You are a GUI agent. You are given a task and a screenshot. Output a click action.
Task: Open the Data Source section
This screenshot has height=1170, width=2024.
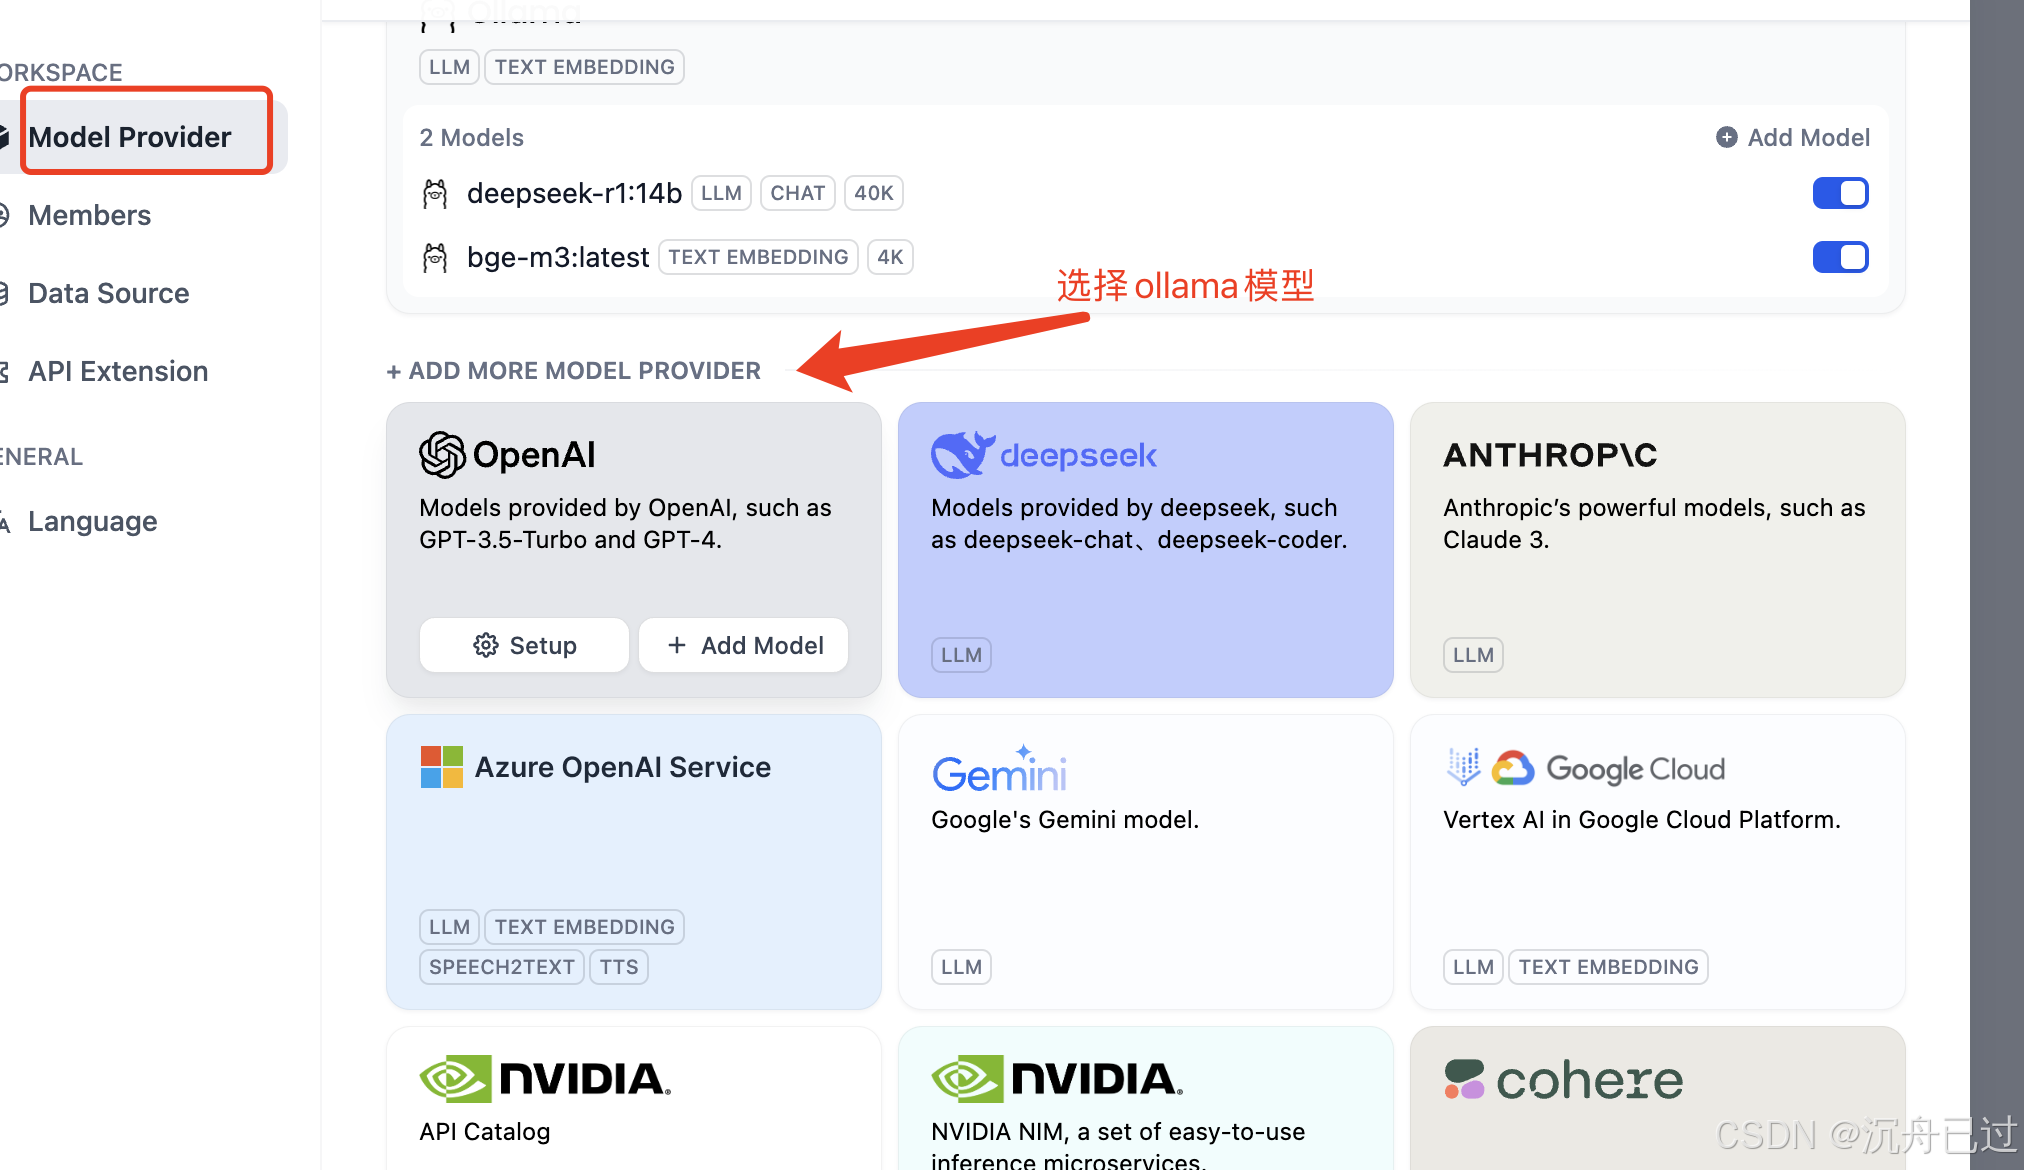tap(108, 293)
